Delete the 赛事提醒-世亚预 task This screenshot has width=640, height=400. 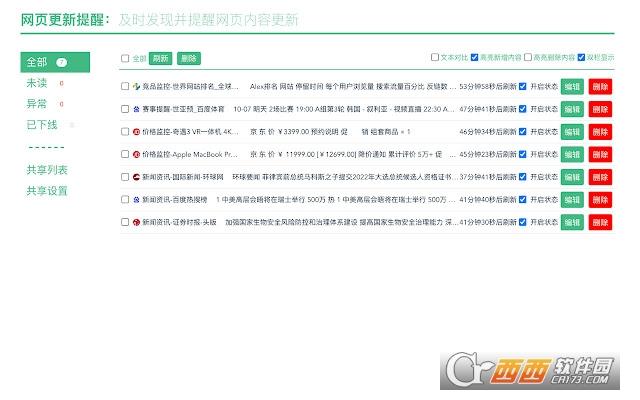[x=600, y=109]
